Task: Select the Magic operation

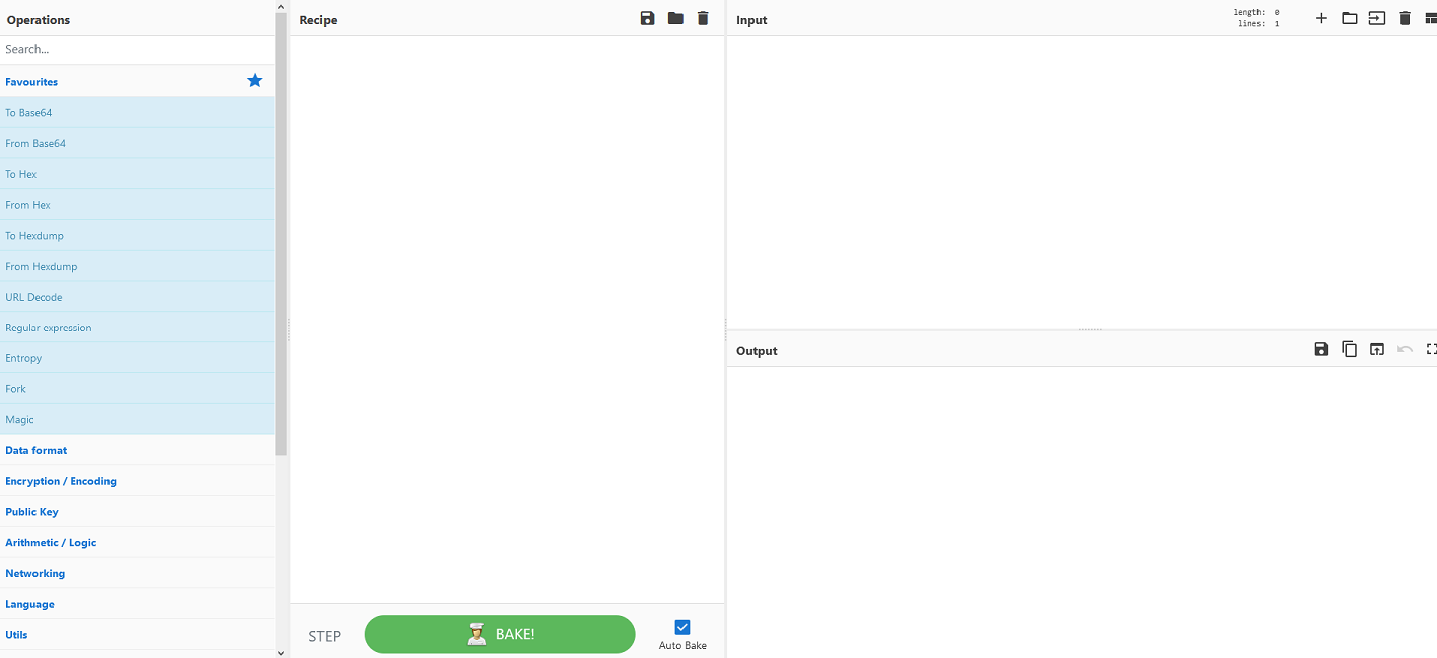Action: [x=137, y=420]
